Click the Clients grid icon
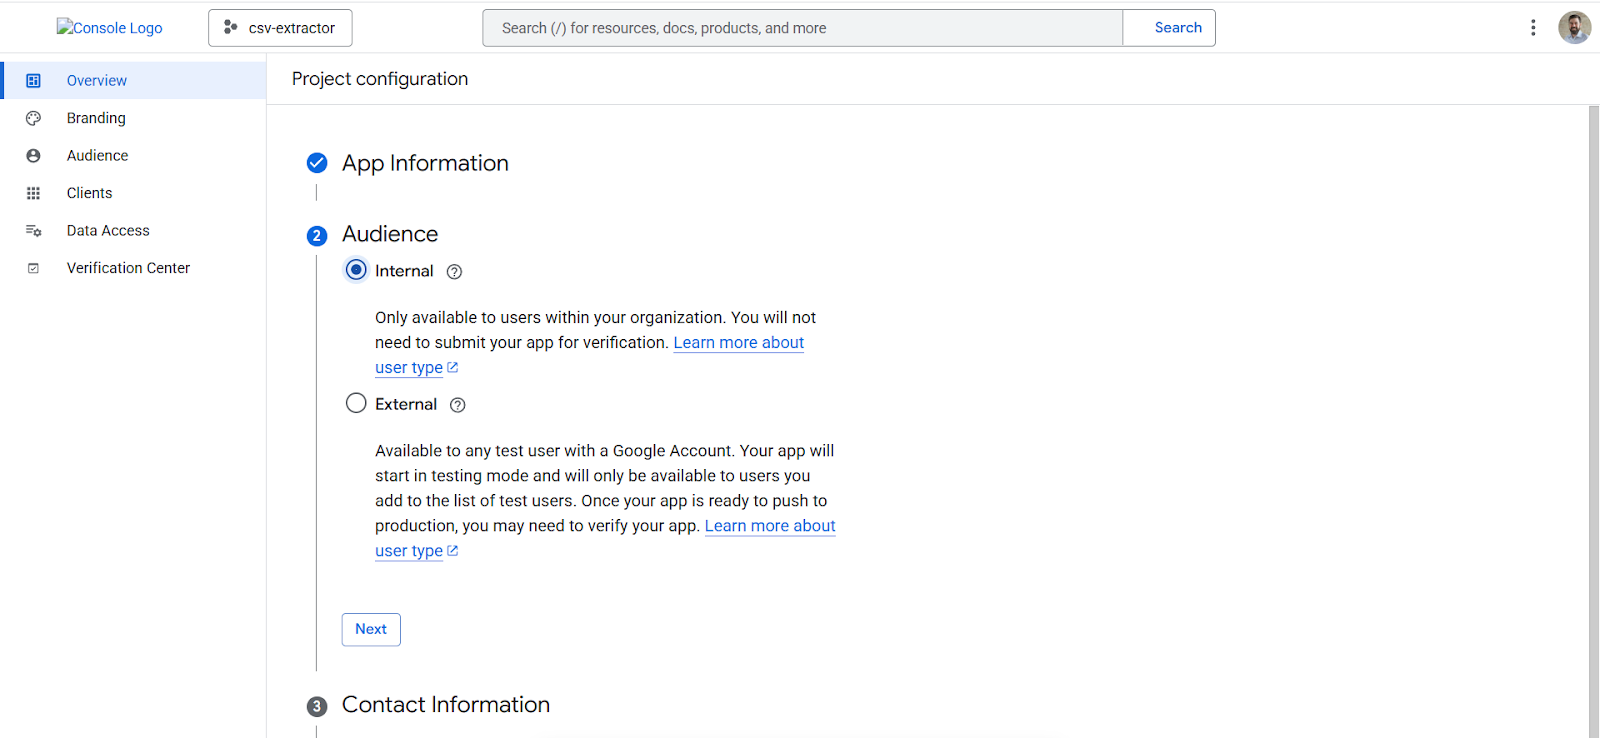The image size is (1600, 738). point(33,193)
